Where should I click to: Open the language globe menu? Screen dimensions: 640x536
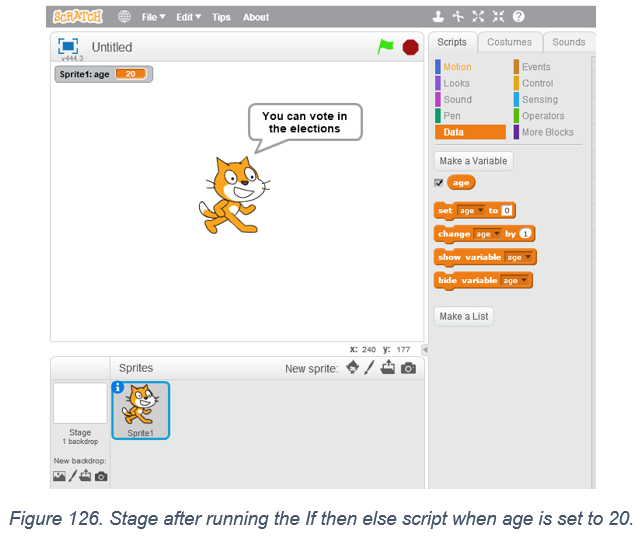[x=124, y=17]
